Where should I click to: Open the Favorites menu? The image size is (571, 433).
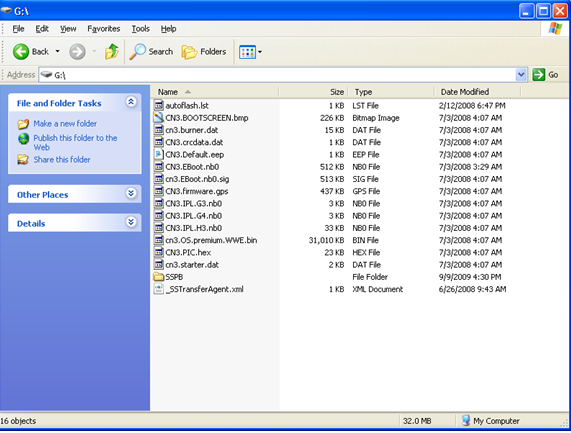pyautogui.click(x=103, y=29)
